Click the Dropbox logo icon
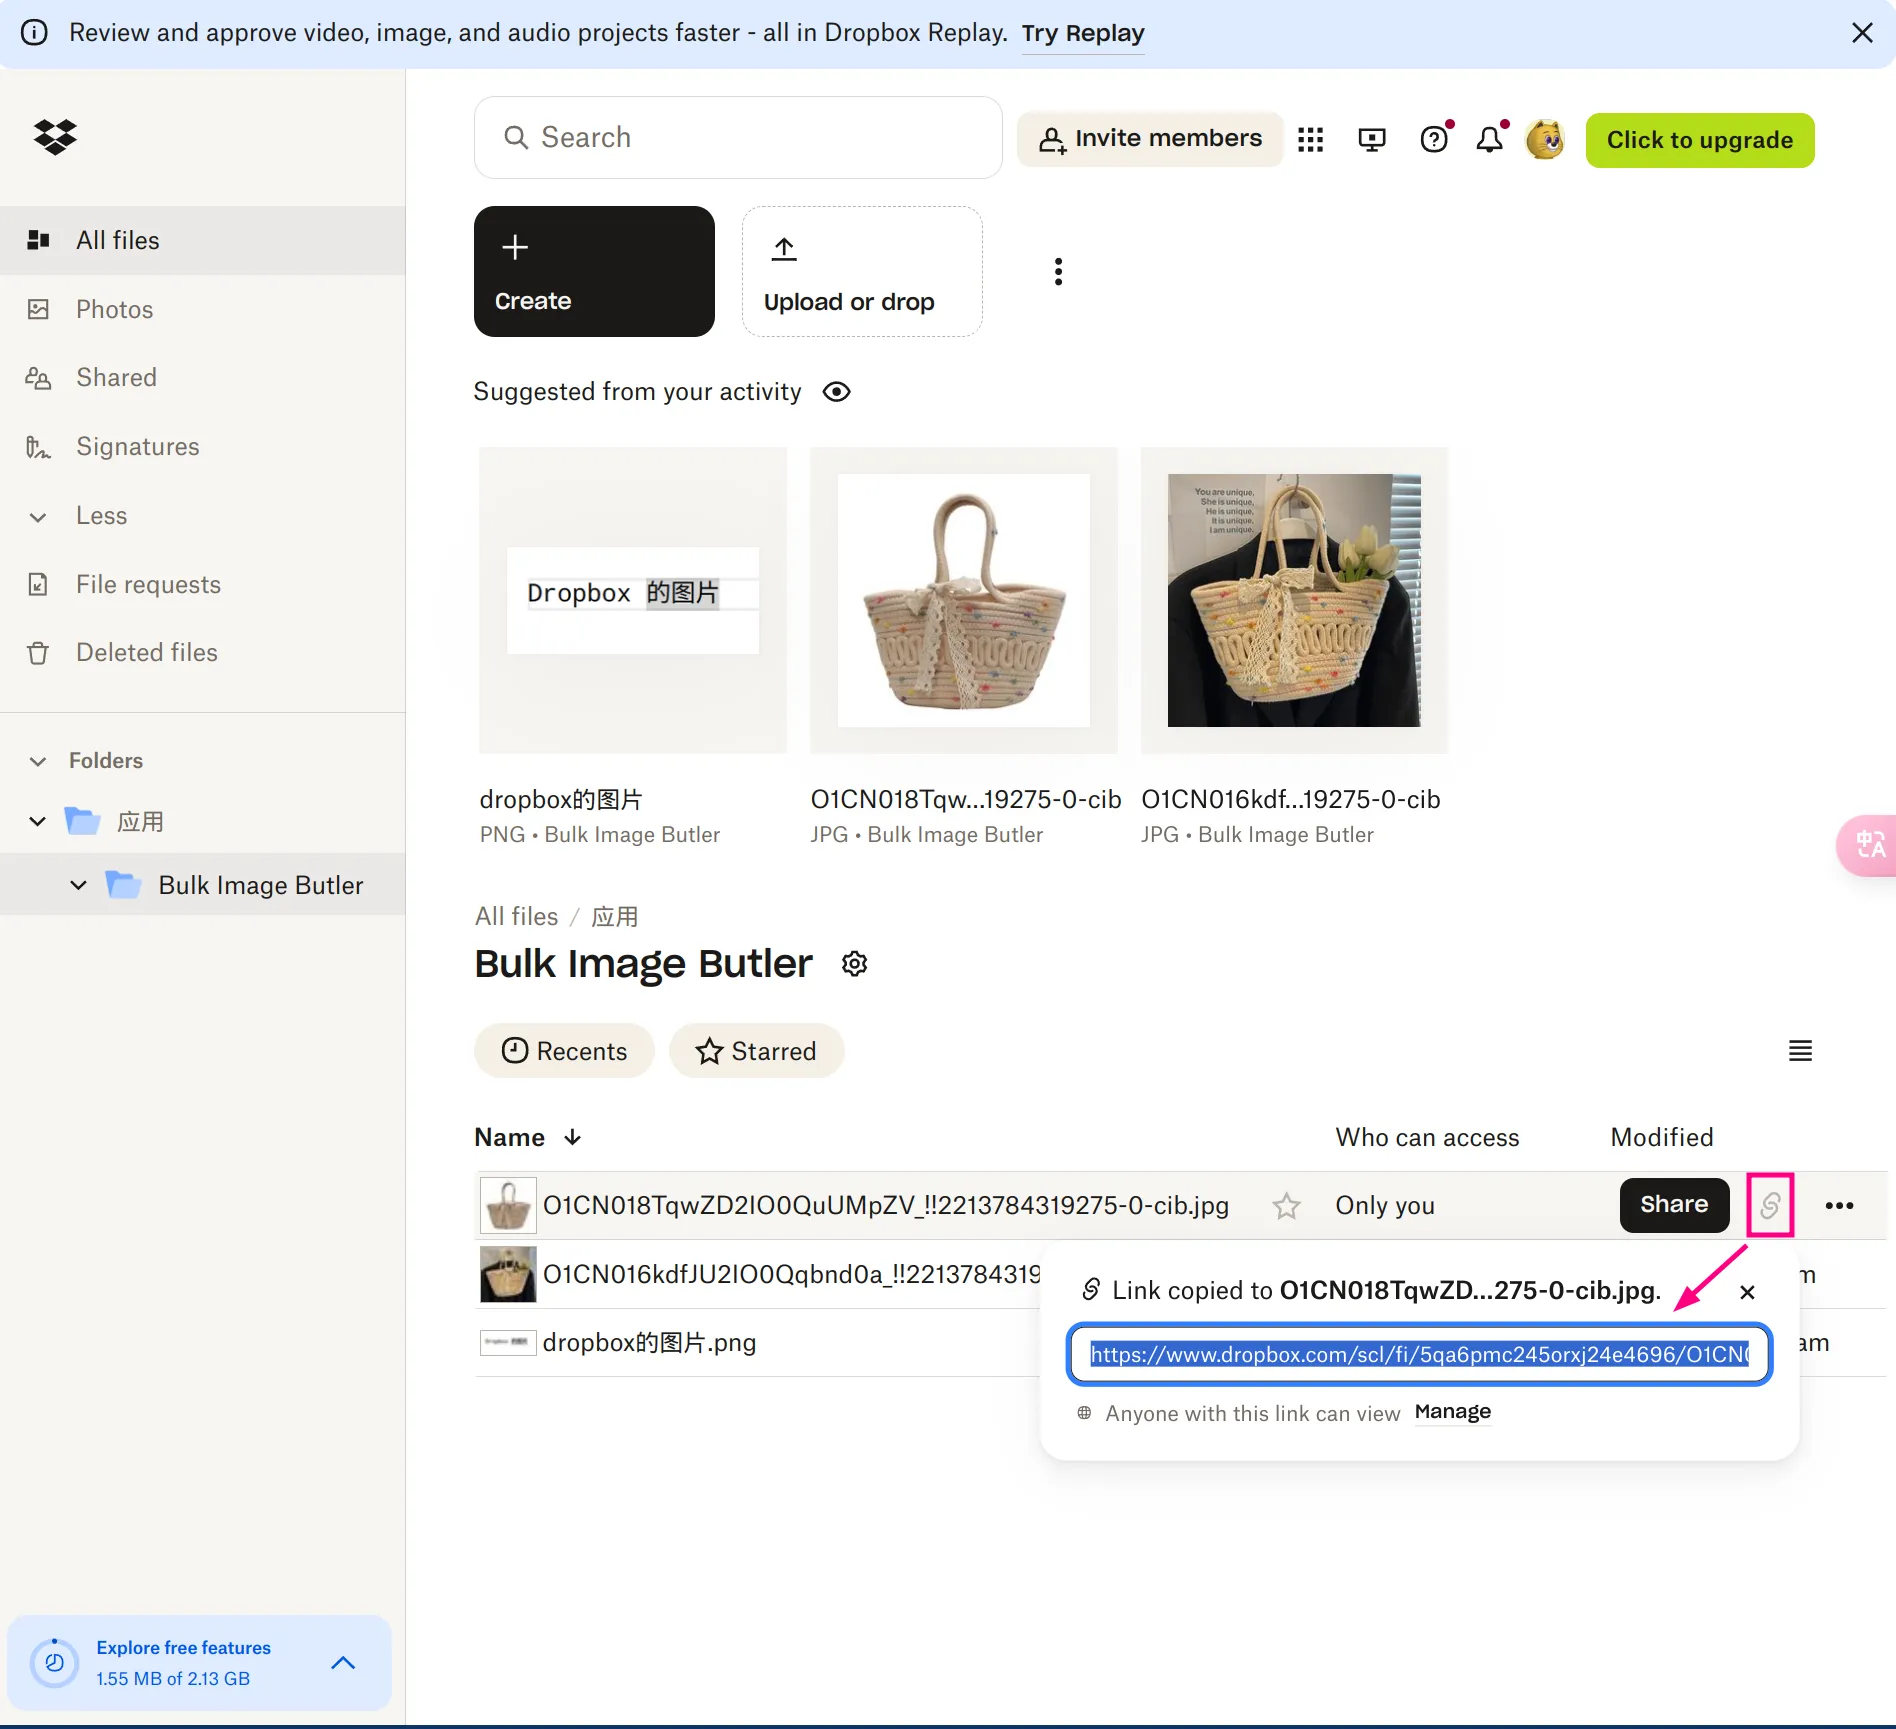This screenshot has width=1896, height=1729. (x=55, y=137)
